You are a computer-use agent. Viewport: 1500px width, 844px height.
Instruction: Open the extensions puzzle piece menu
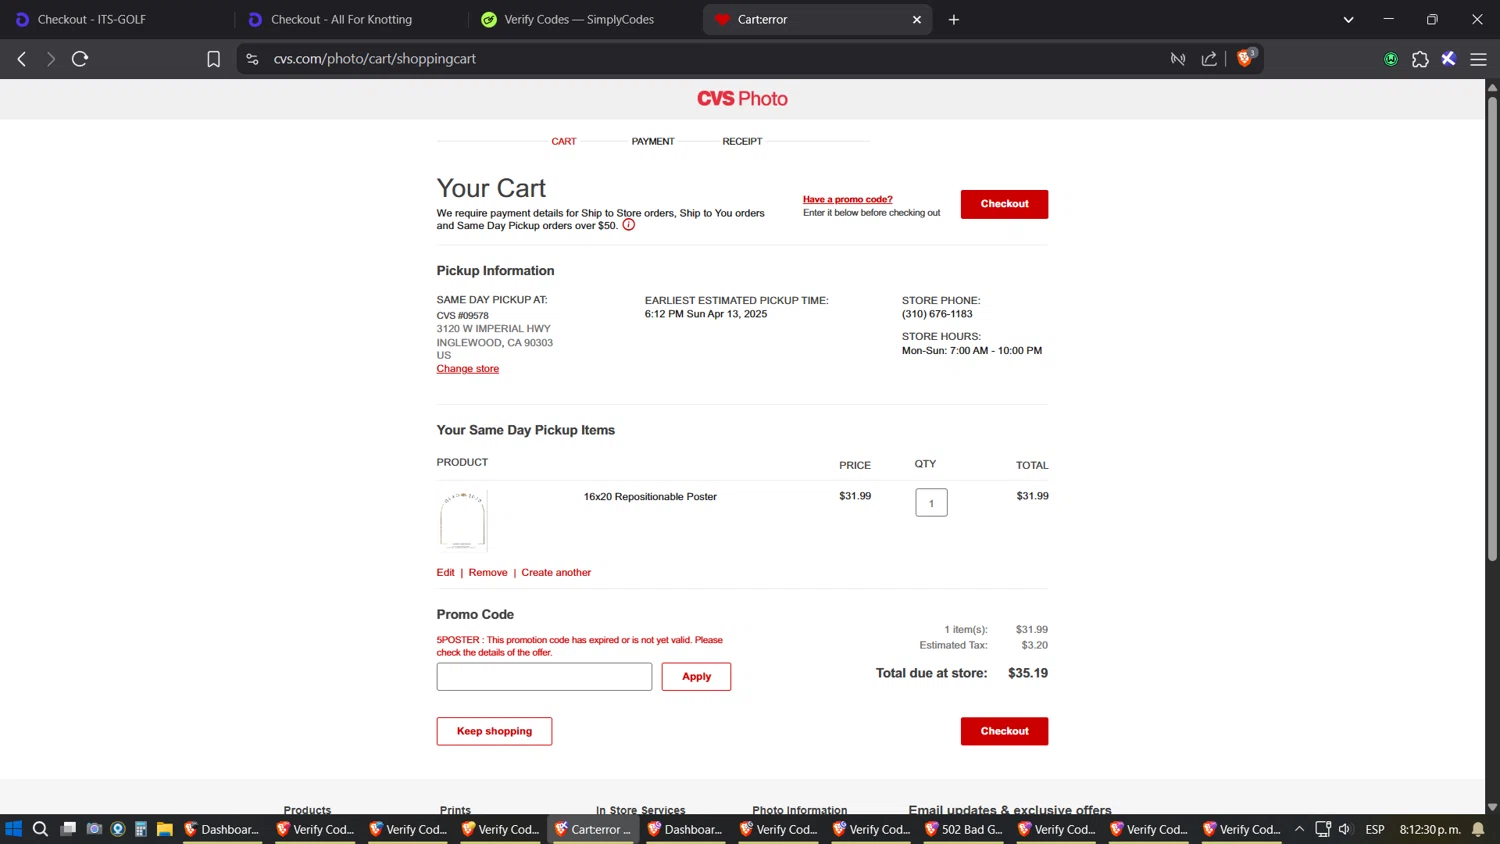coord(1420,59)
